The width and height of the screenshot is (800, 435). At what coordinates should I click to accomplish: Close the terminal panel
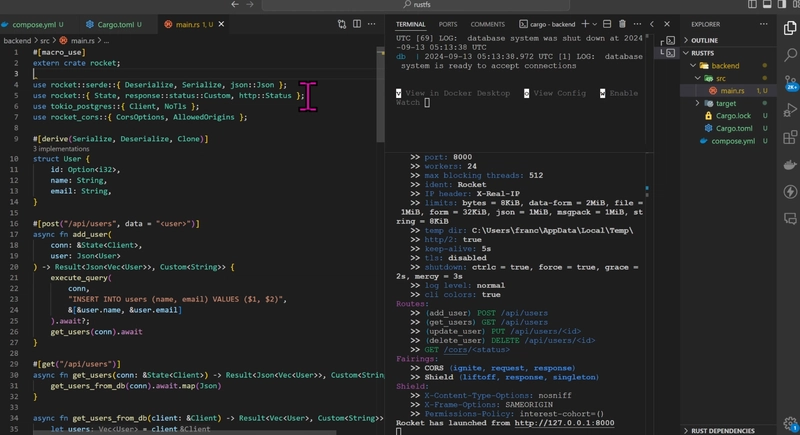[x=667, y=24]
